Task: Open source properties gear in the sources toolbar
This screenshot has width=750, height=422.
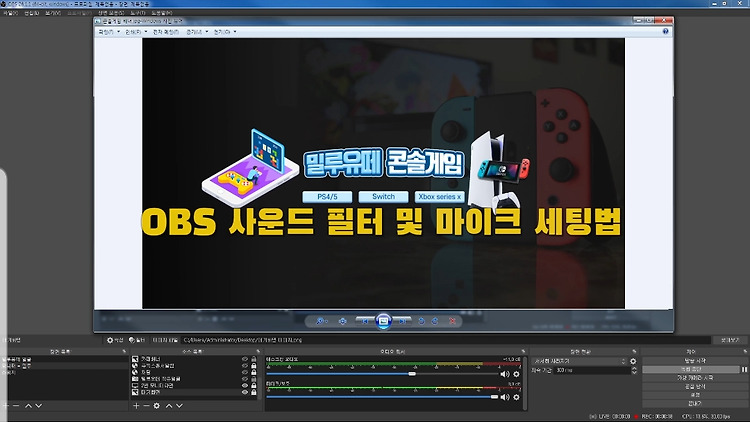Action: [156, 406]
